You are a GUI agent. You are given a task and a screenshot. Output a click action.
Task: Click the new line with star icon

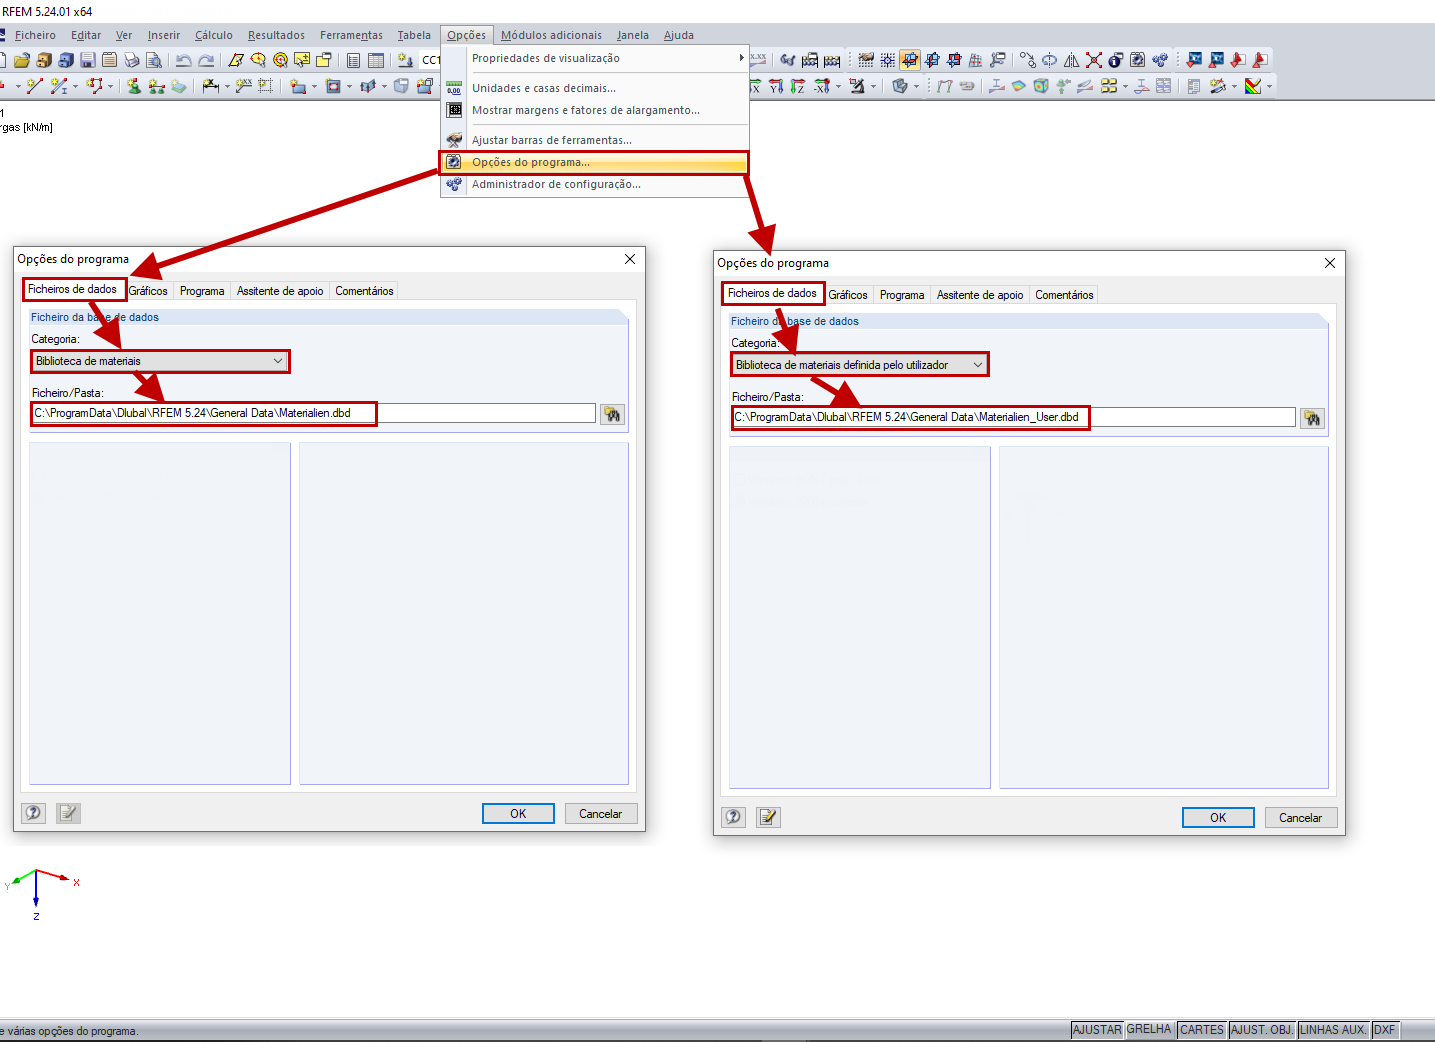click(x=35, y=86)
